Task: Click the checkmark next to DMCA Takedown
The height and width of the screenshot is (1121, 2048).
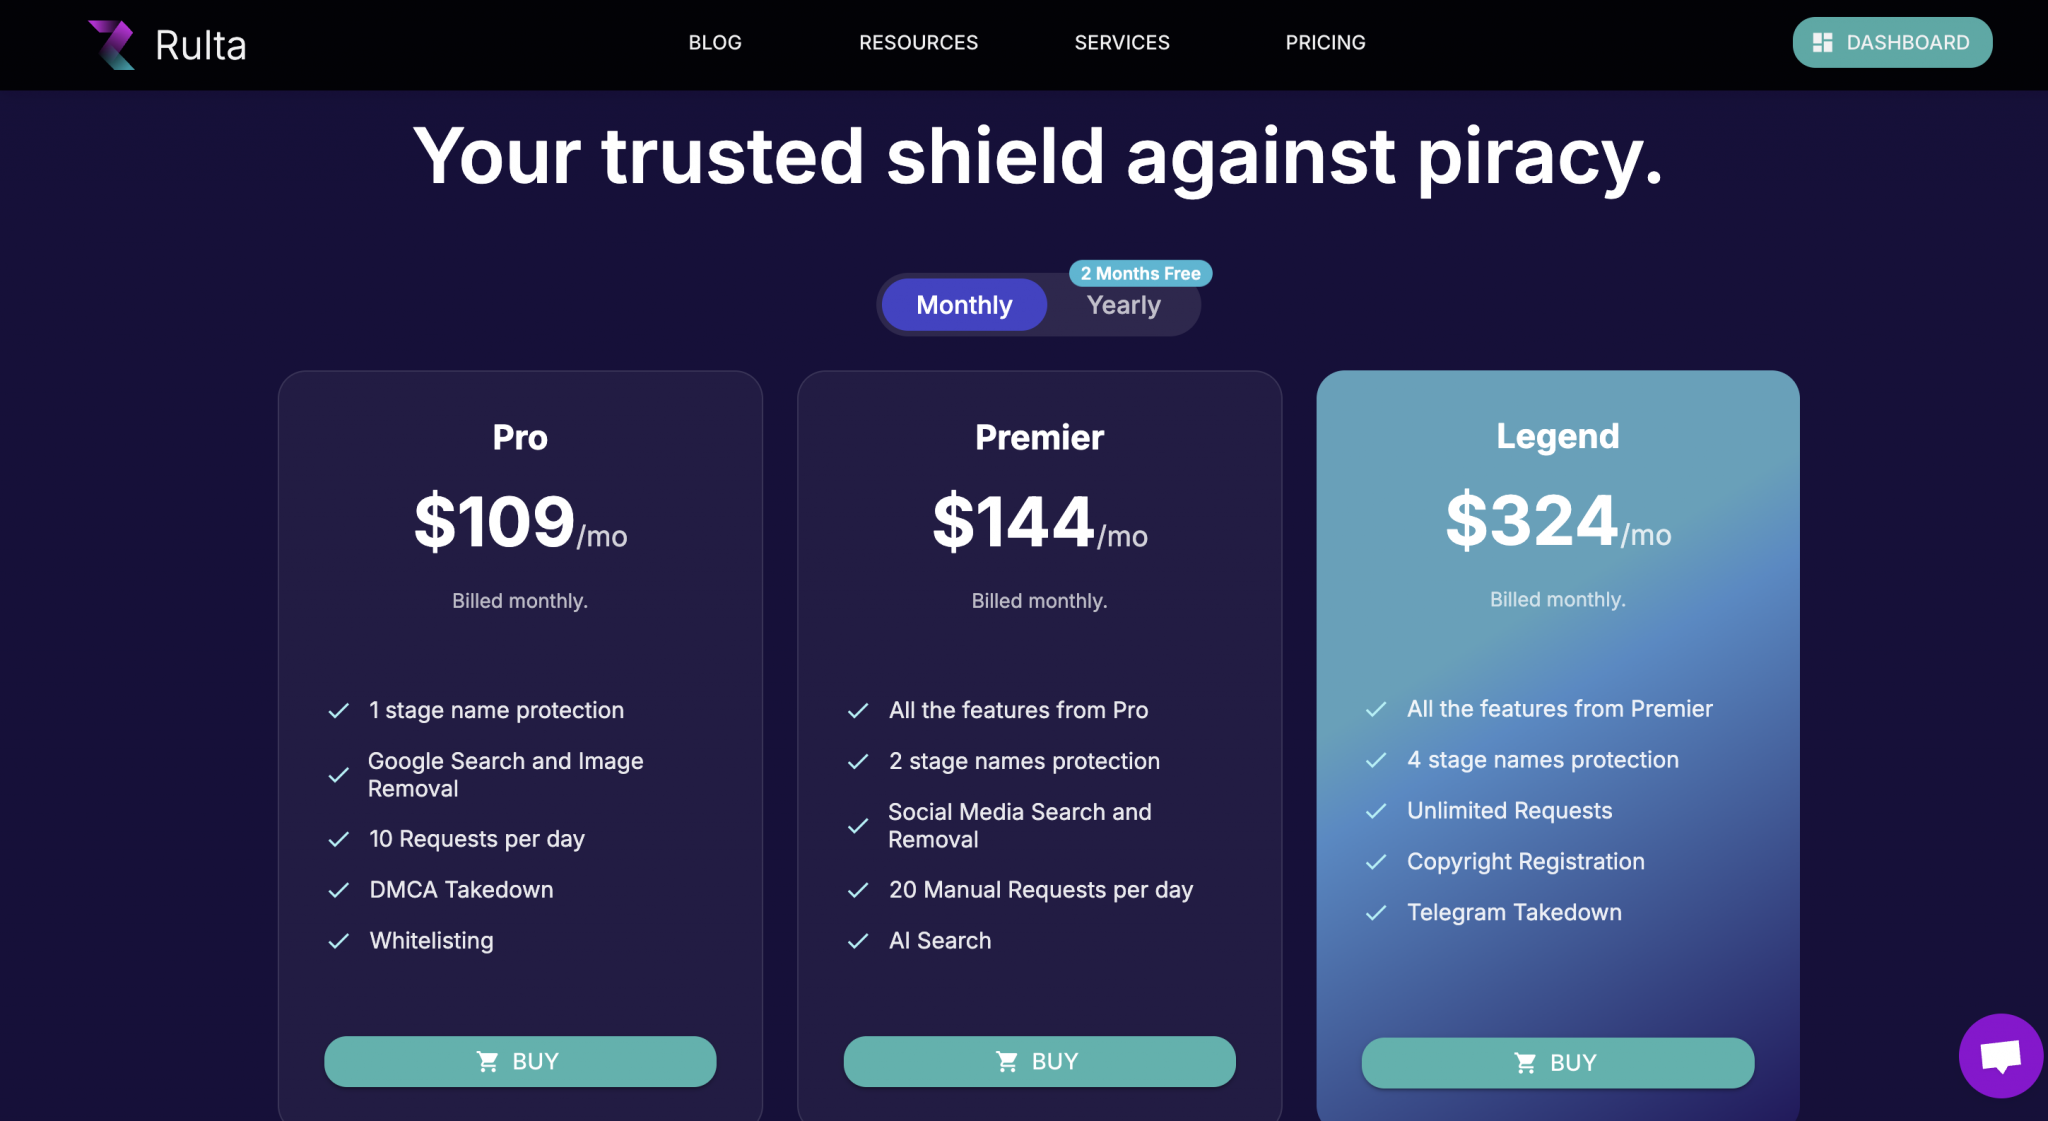Action: pyautogui.click(x=339, y=890)
